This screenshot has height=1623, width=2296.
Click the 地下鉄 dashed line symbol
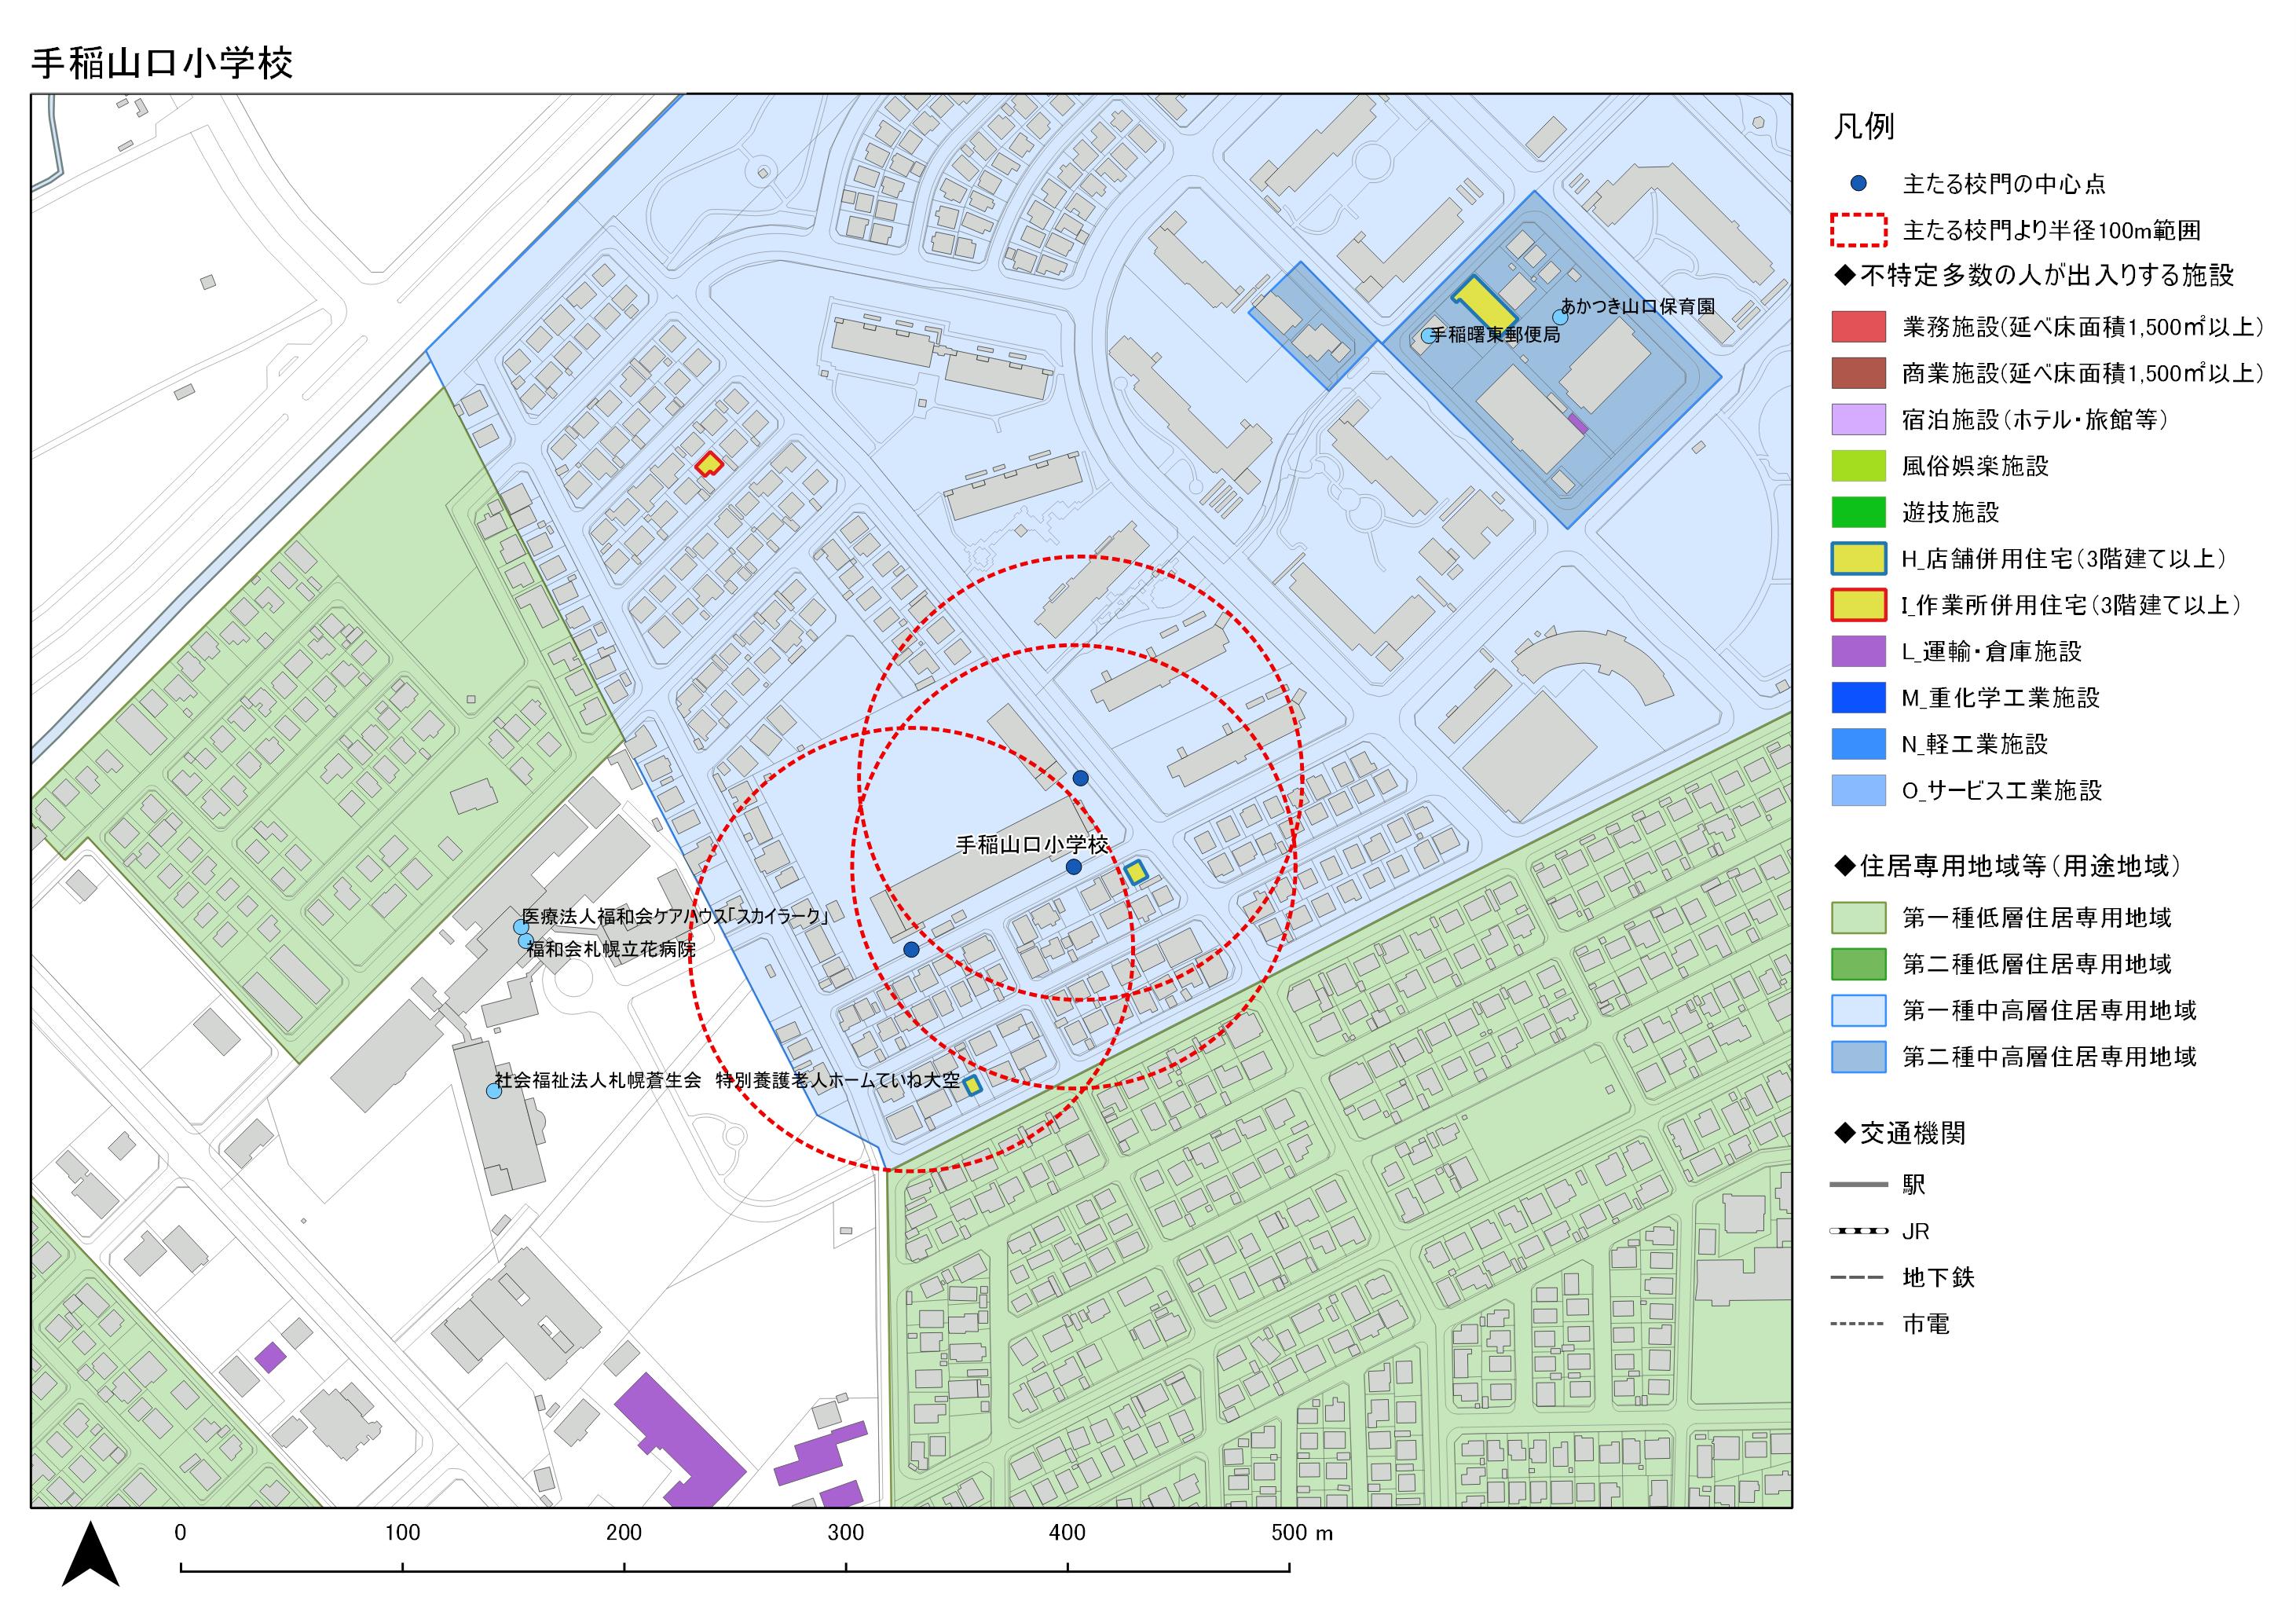click(1858, 1278)
